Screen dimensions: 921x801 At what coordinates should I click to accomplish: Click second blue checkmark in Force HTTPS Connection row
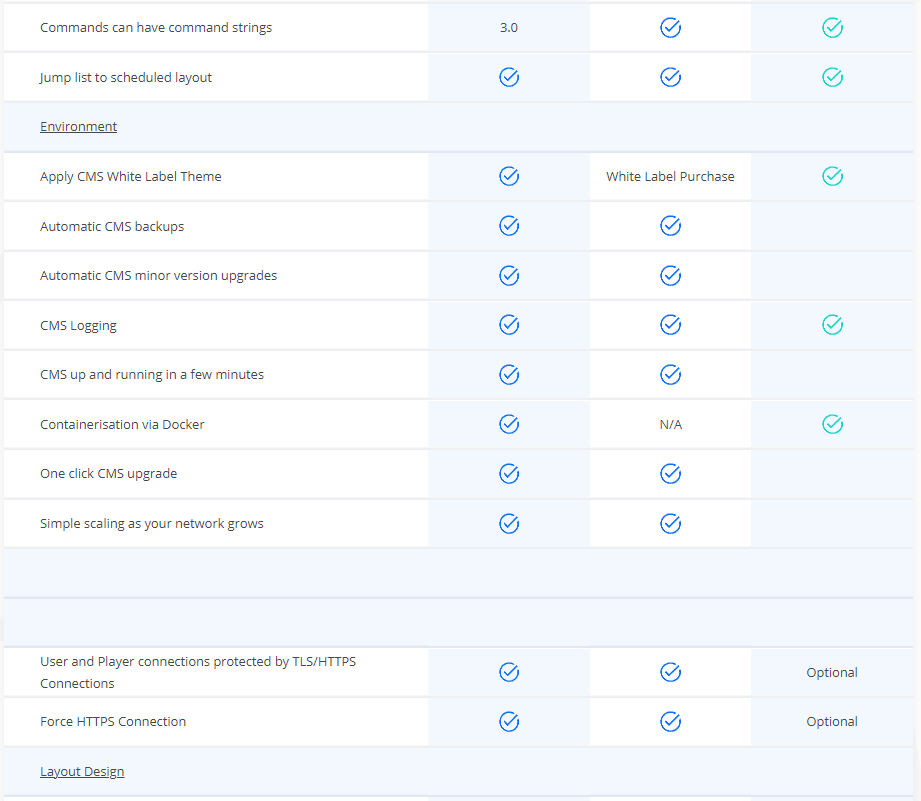670,721
